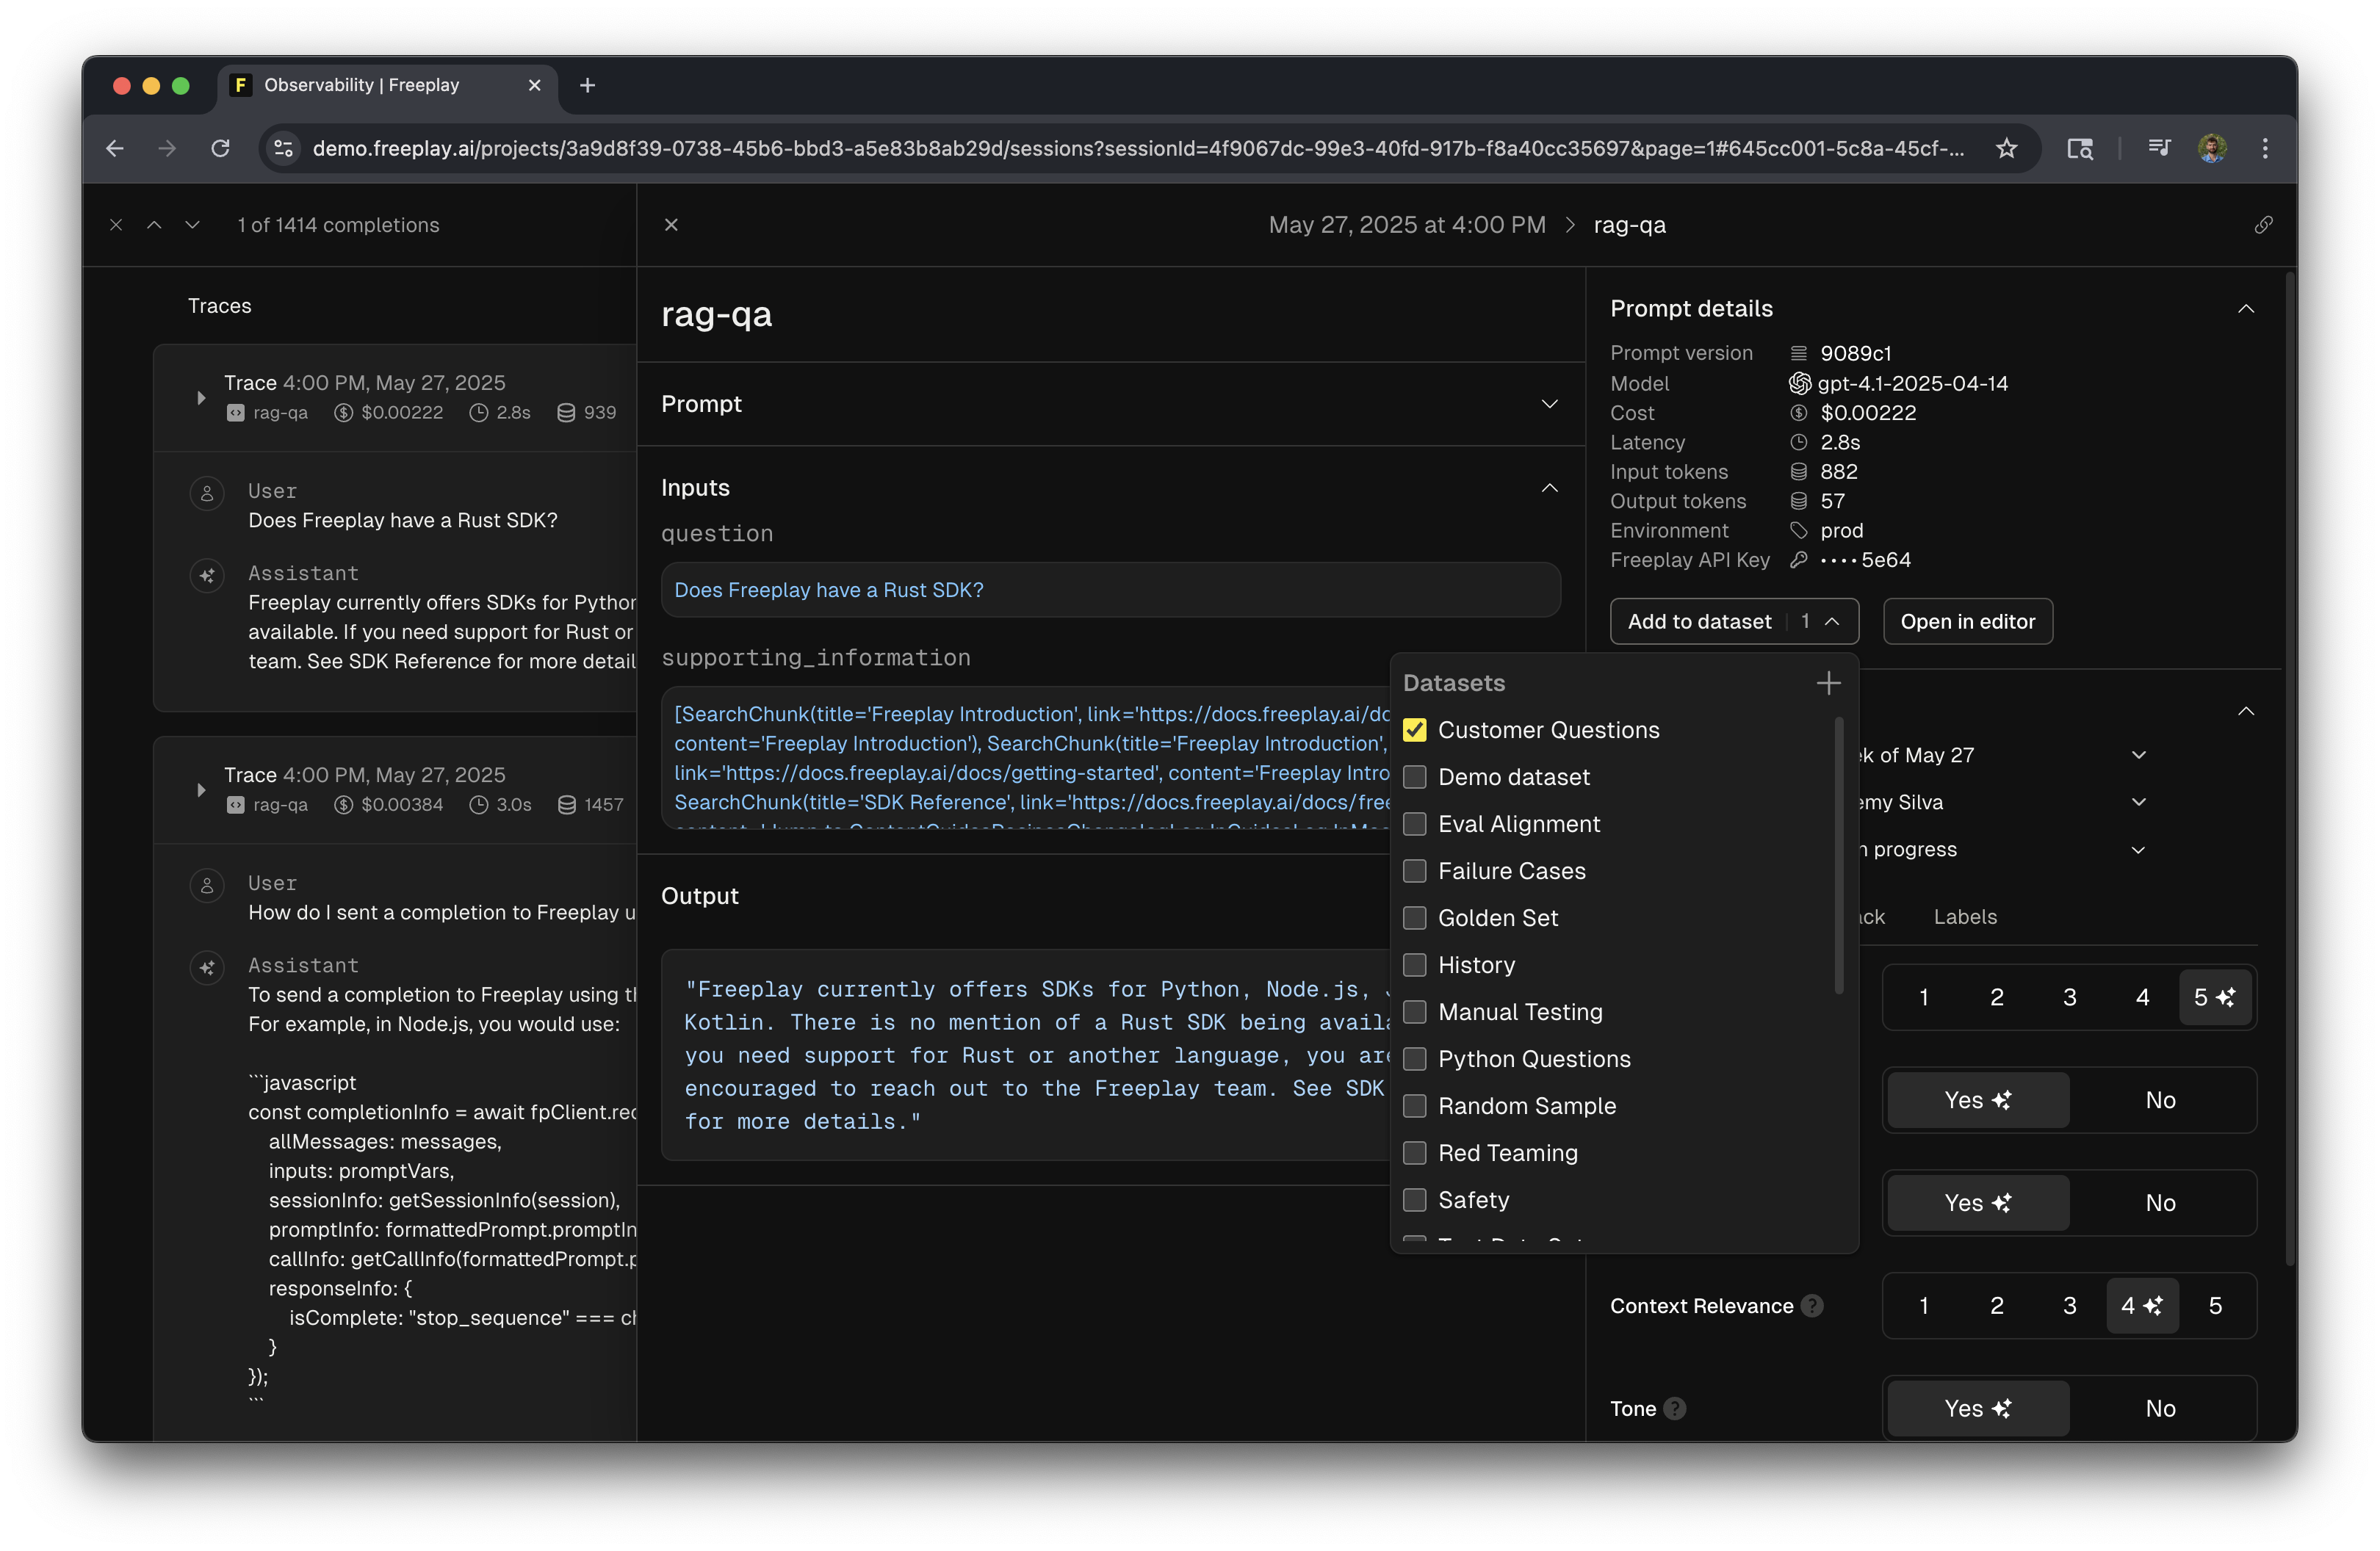
Task: Check the Failure Cases dataset
Action: [x=1414, y=871]
